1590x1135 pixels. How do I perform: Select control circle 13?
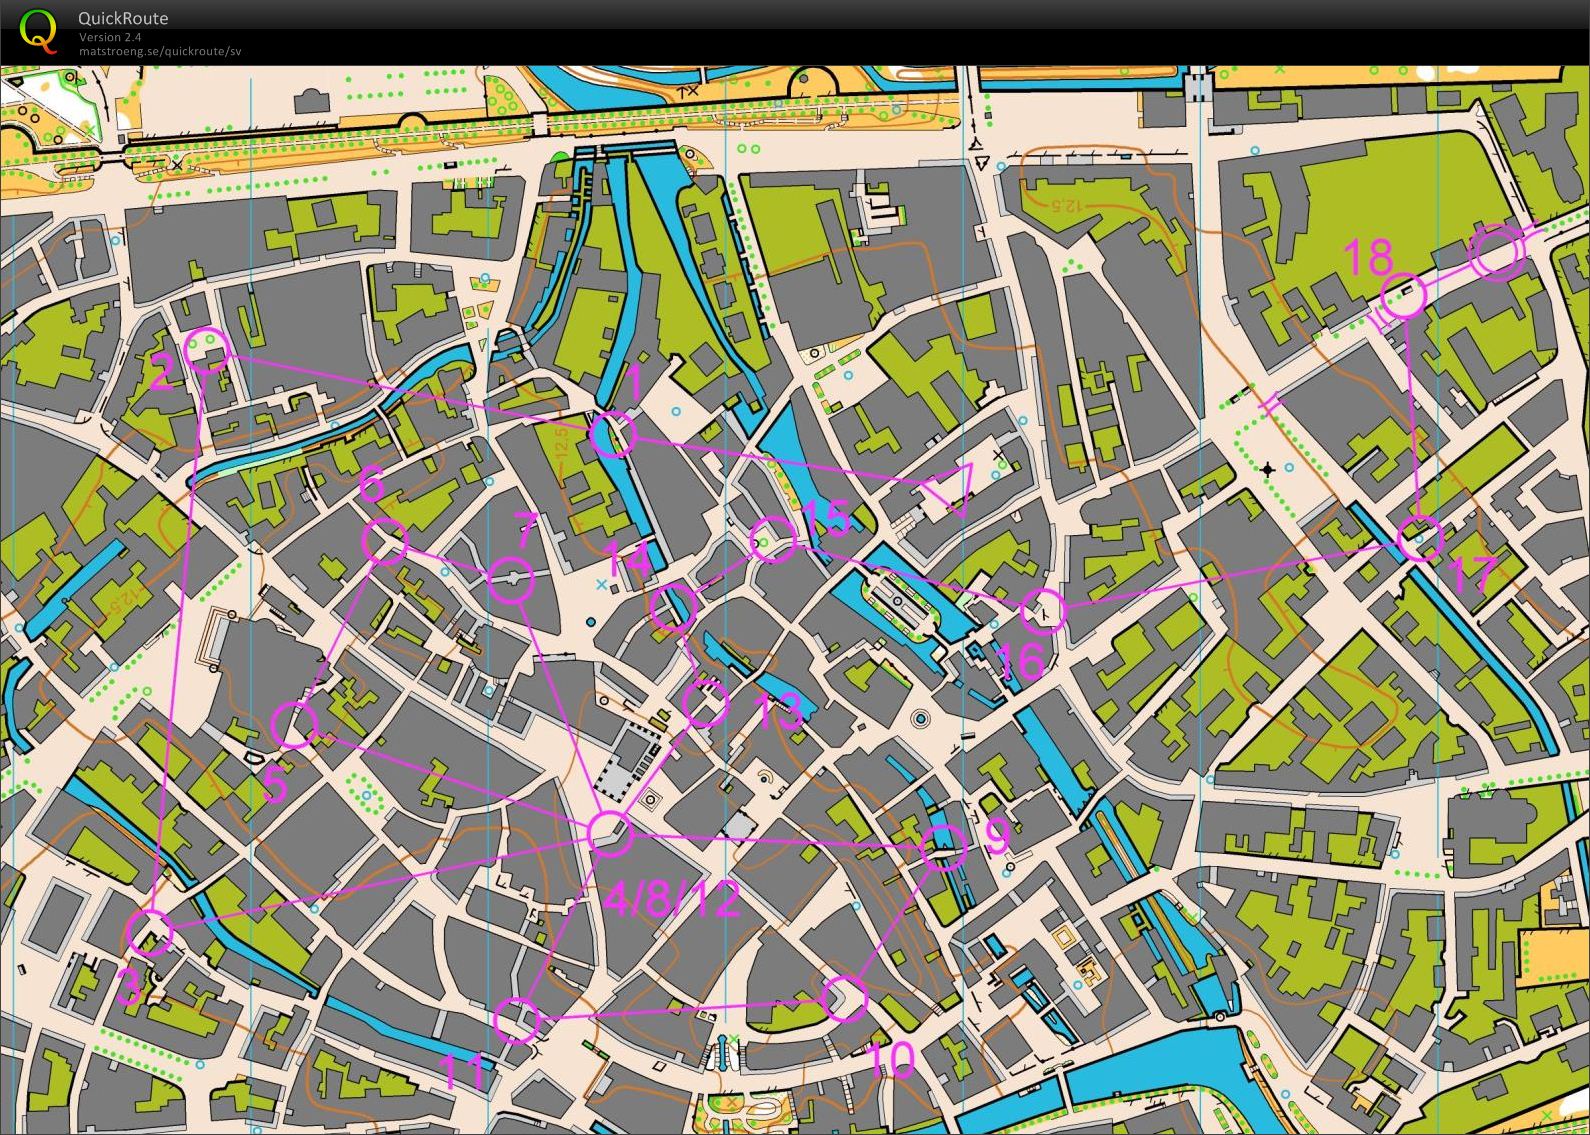pyautogui.click(x=706, y=703)
